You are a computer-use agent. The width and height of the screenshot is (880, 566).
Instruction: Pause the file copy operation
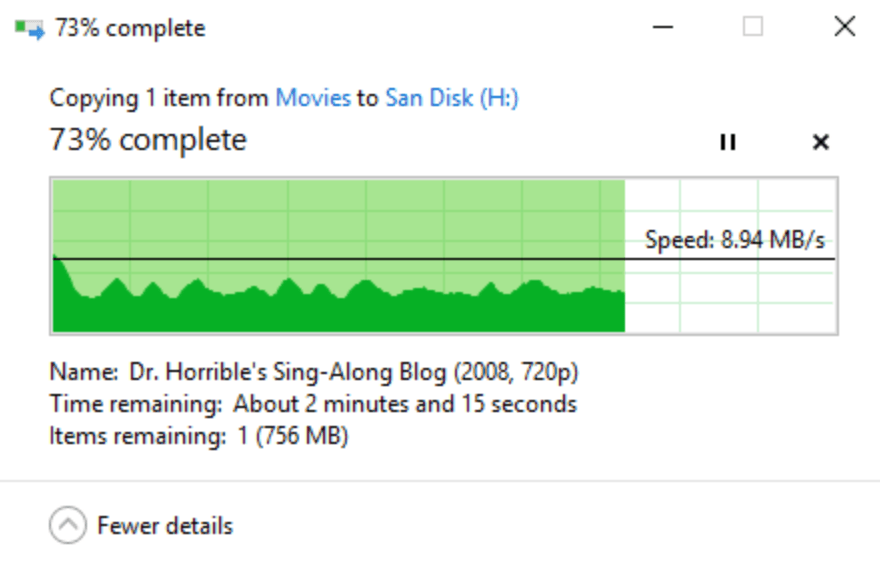click(x=727, y=142)
